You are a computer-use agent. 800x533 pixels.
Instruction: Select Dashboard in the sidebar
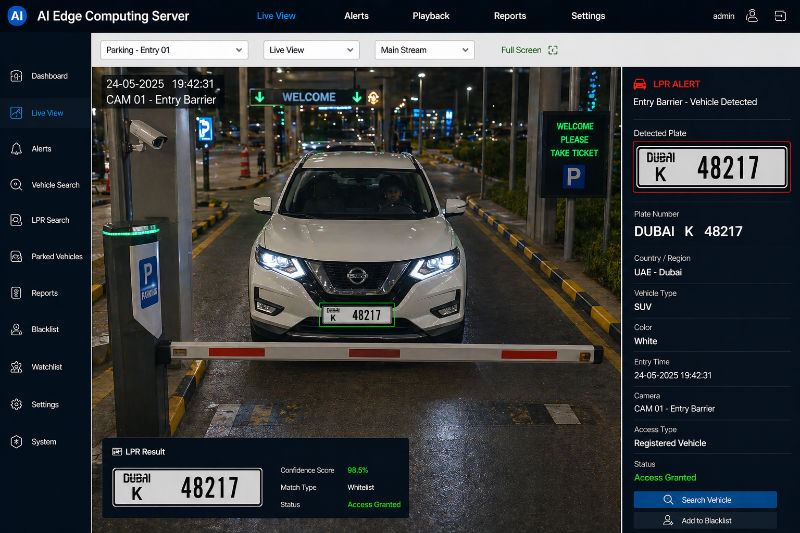tap(45, 76)
